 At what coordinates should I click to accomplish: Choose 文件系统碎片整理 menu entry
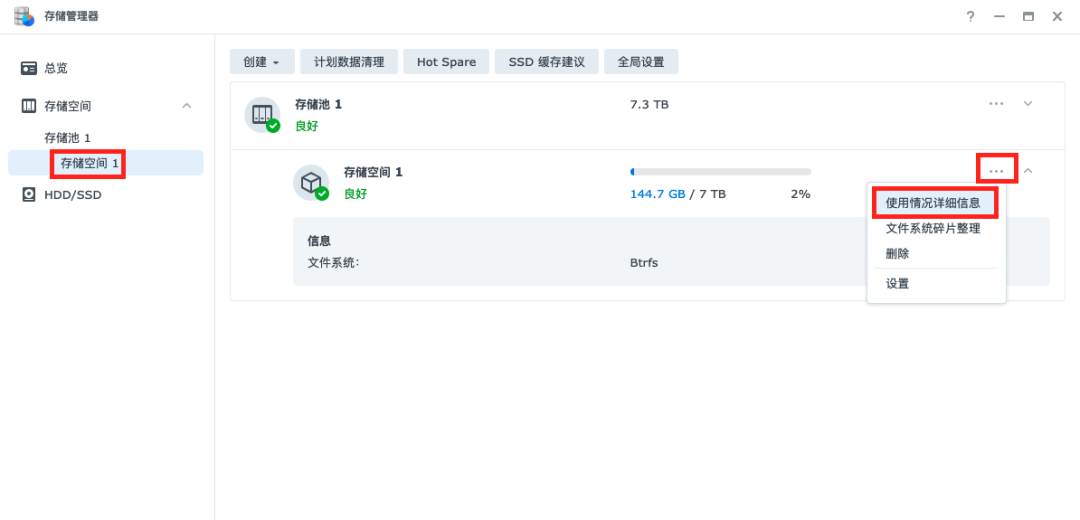tap(932, 228)
